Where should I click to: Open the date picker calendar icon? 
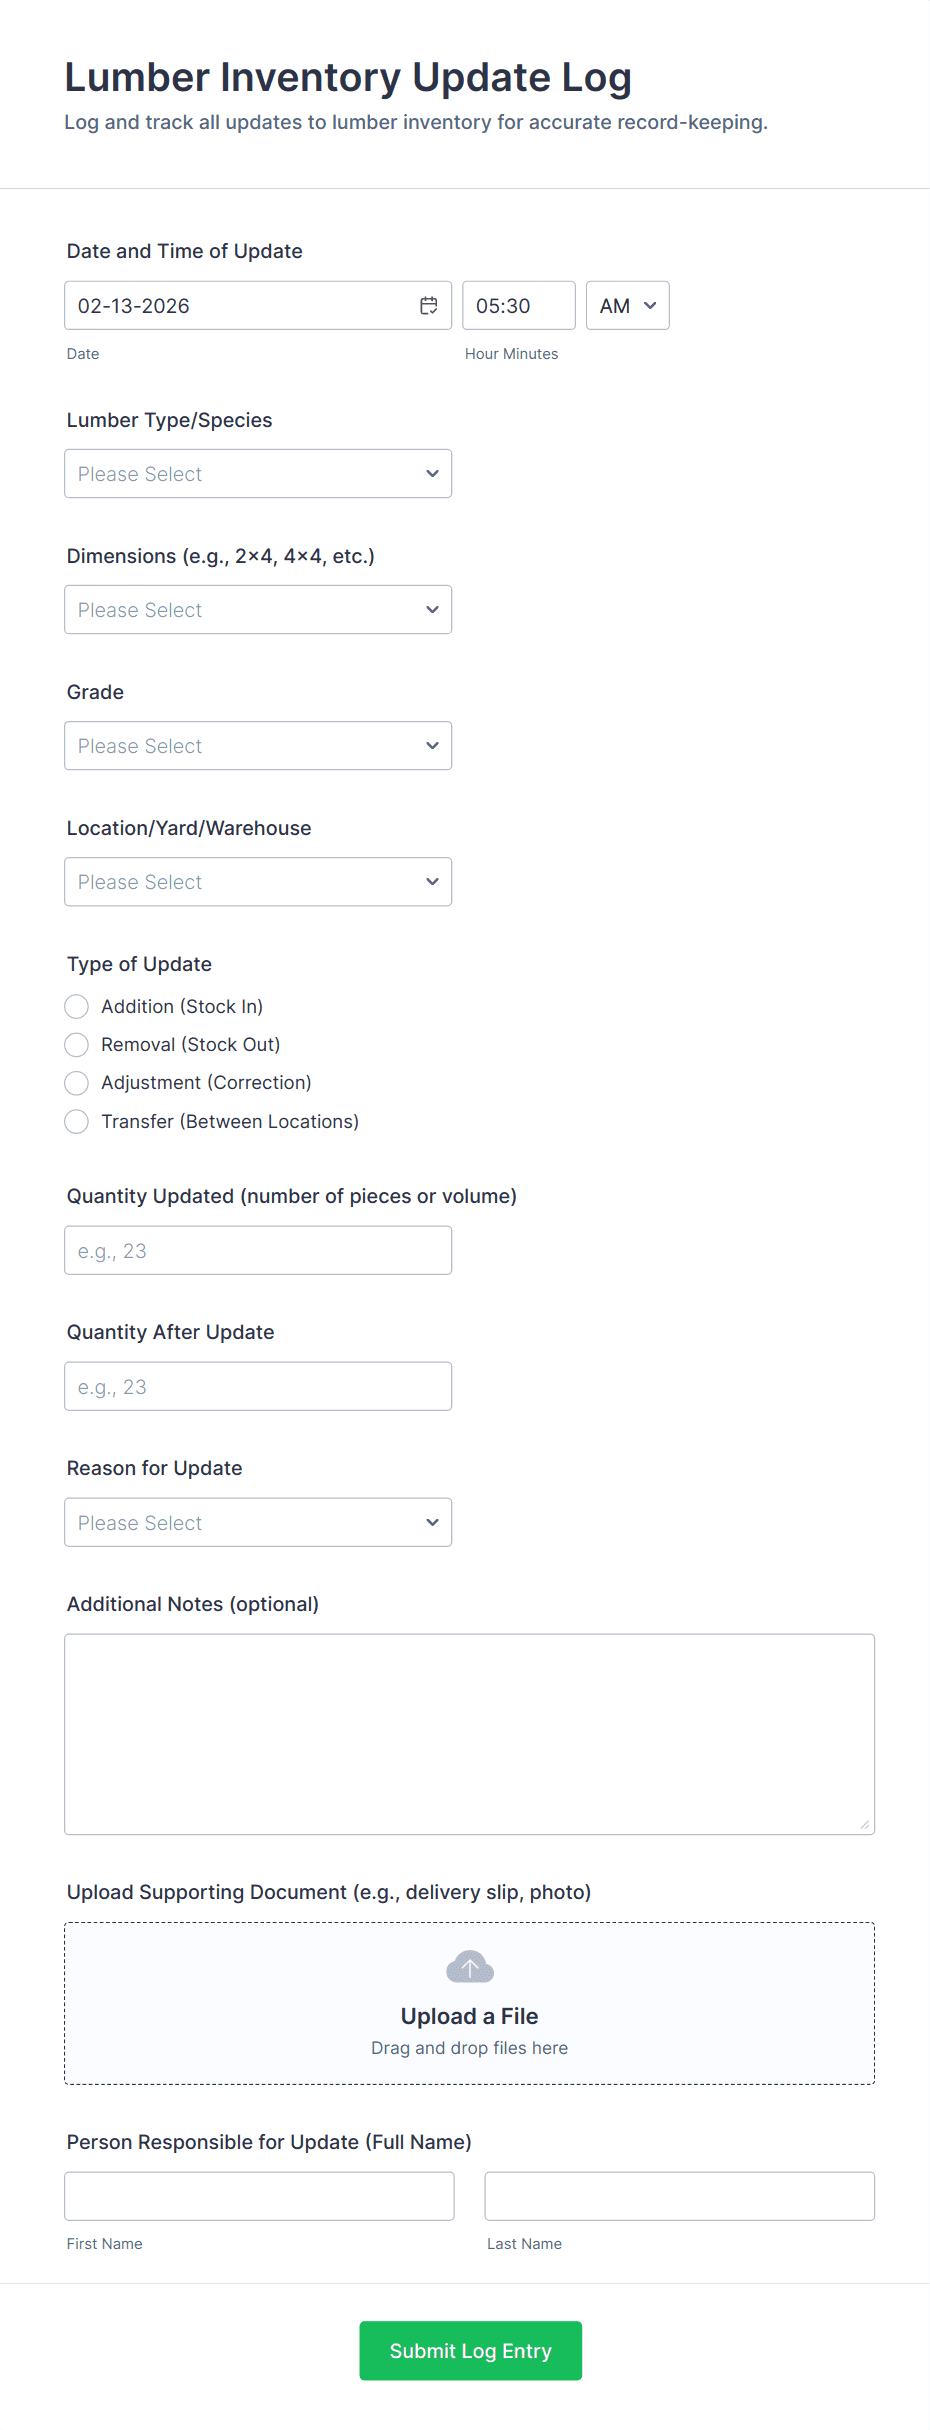[x=429, y=306]
